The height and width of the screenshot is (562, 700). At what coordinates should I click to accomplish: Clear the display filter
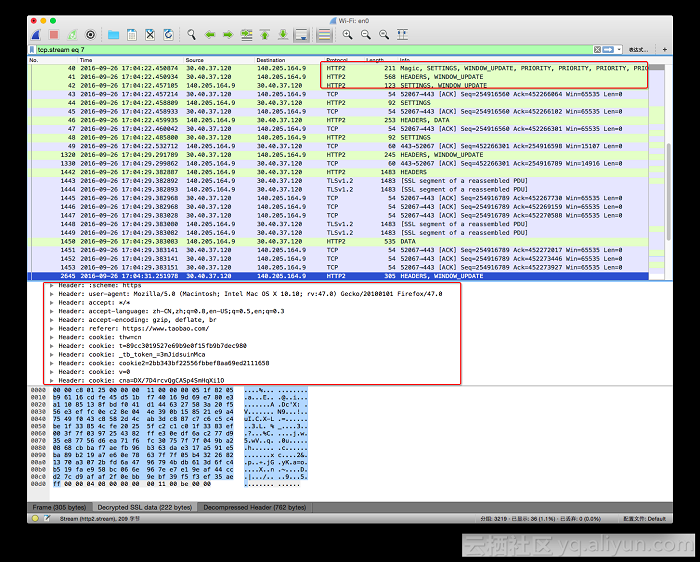(597, 50)
